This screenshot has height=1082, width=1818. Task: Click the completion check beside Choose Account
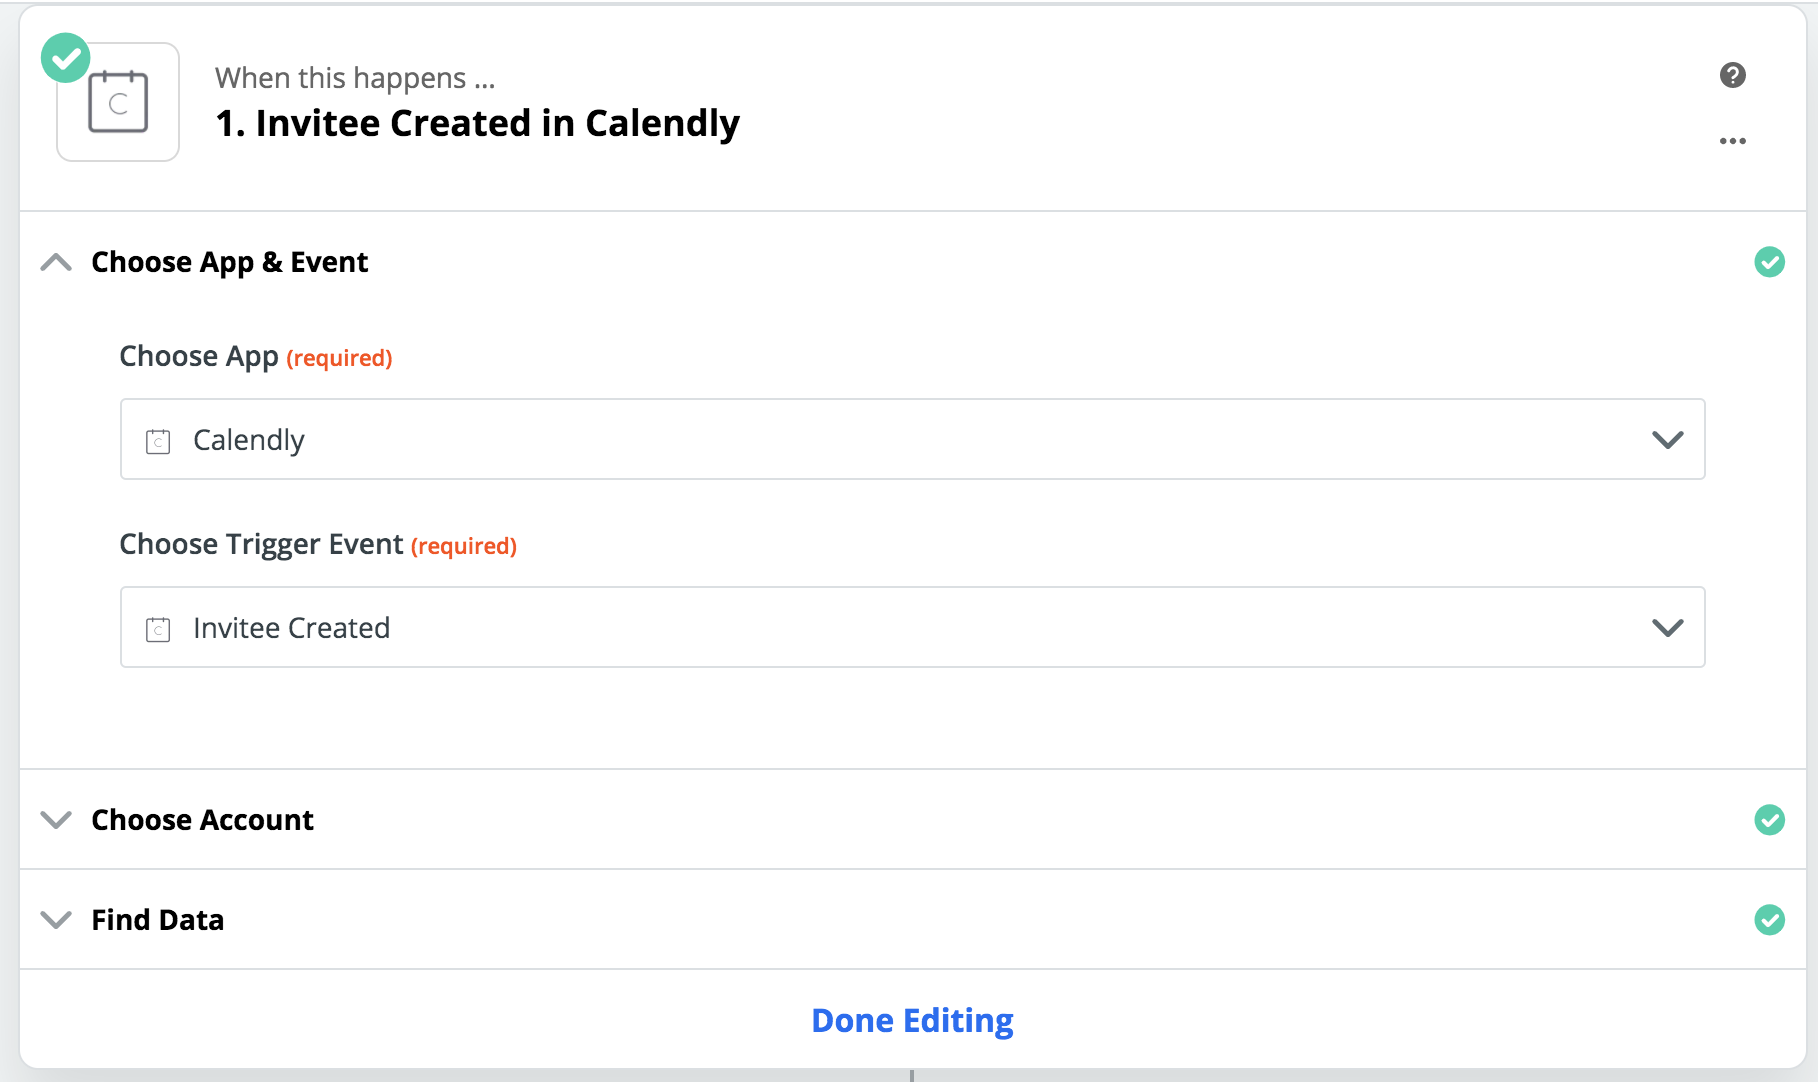(1770, 820)
